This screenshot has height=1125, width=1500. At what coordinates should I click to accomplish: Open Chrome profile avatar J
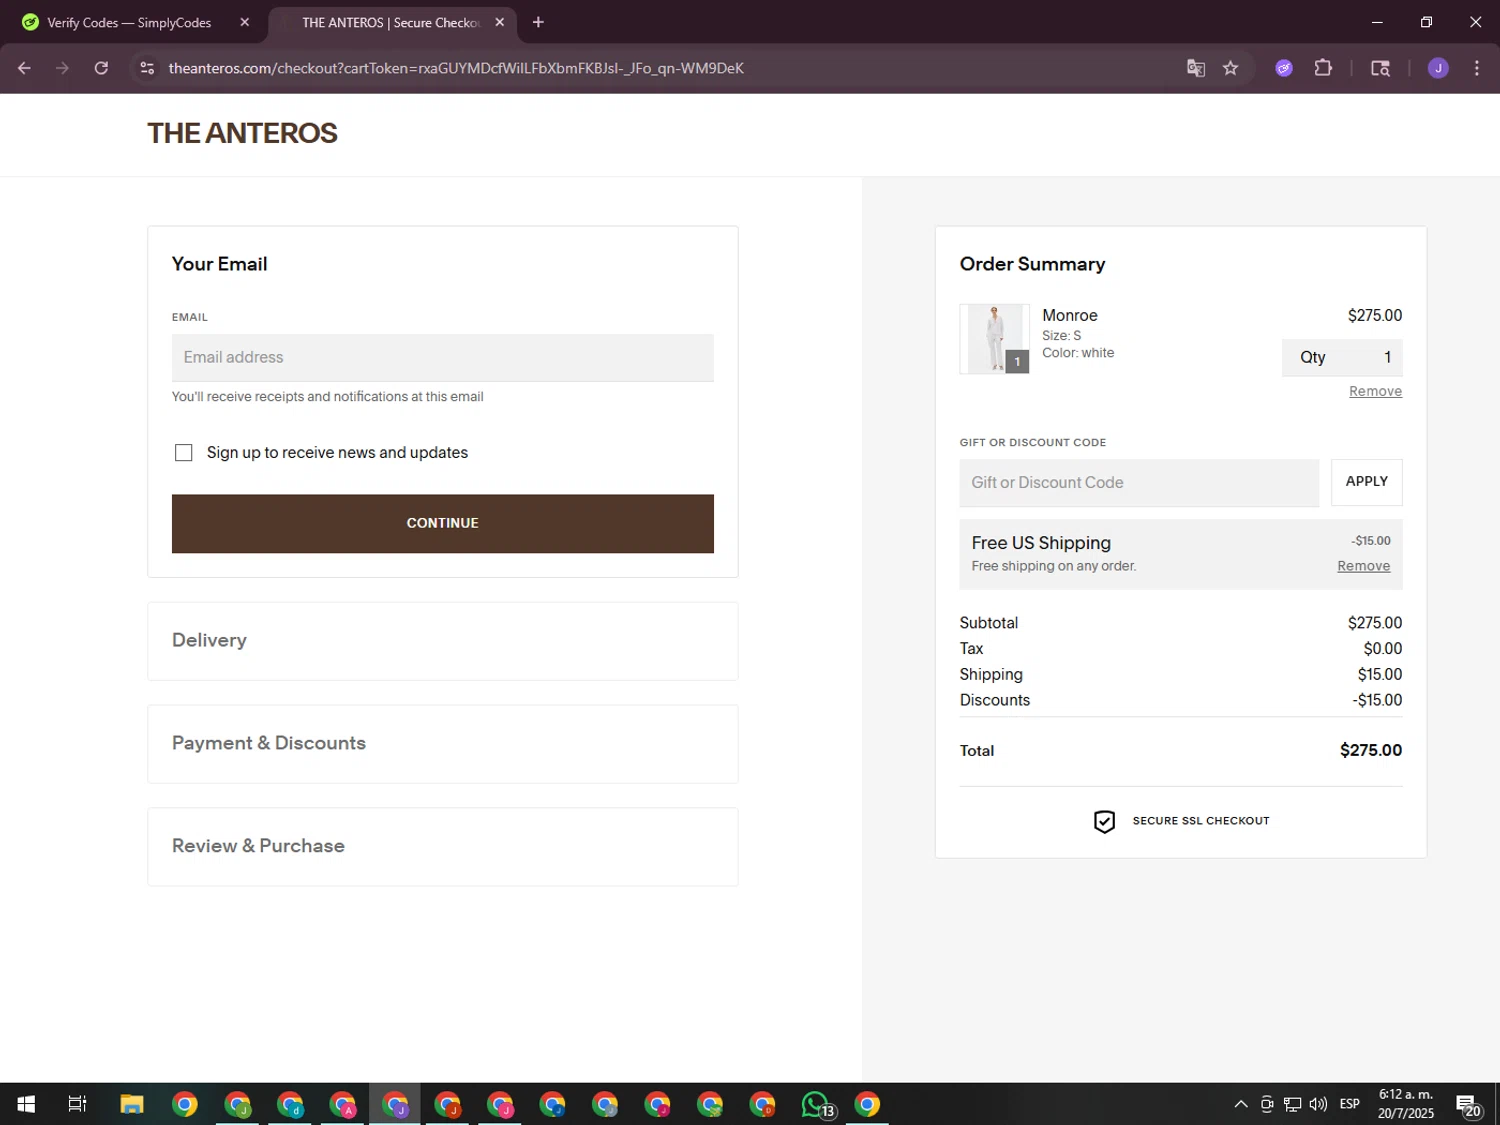pyautogui.click(x=1438, y=68)
